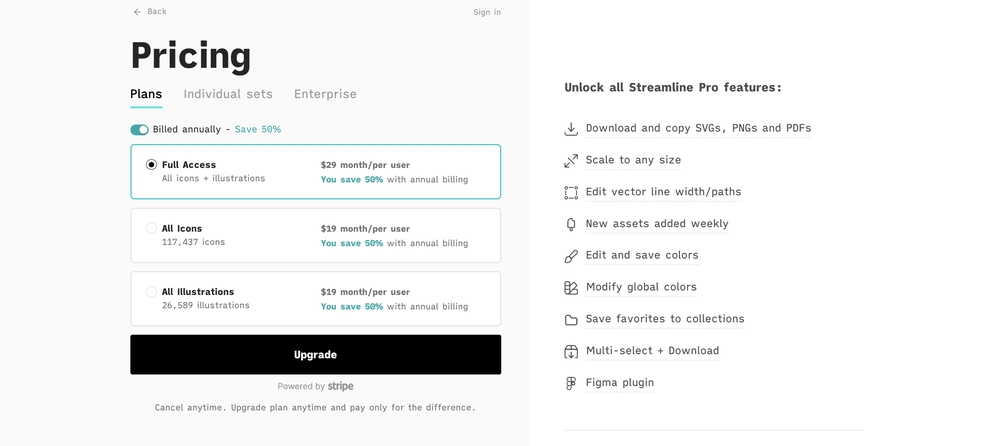
Task: Click the paintbrush icon for edit colors
Action: (571, 256)
